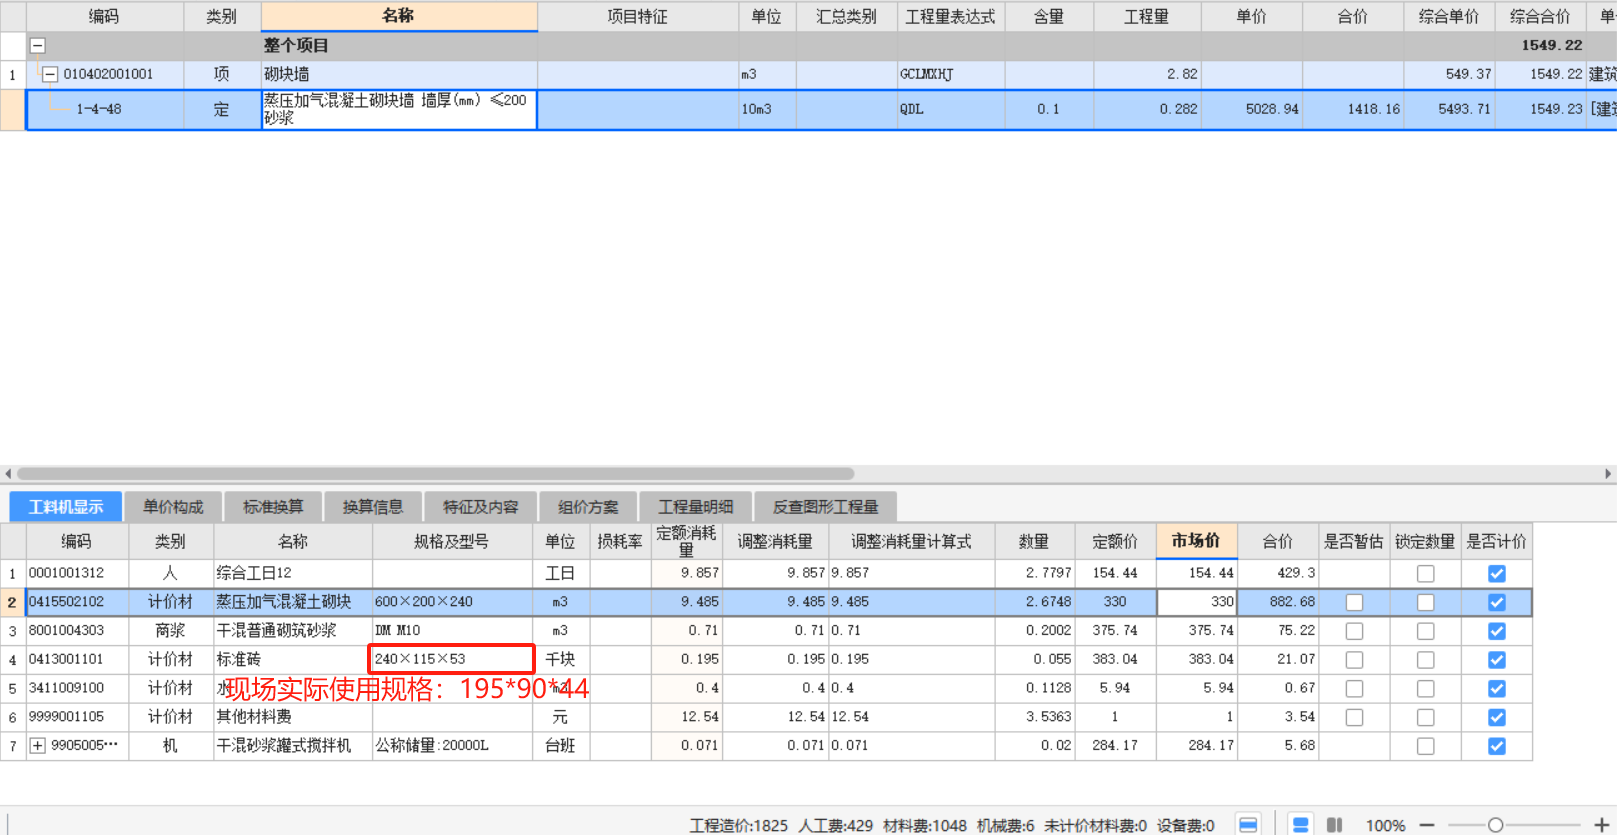Click the 工程量表达式 column header

click(x=951, y=16)
